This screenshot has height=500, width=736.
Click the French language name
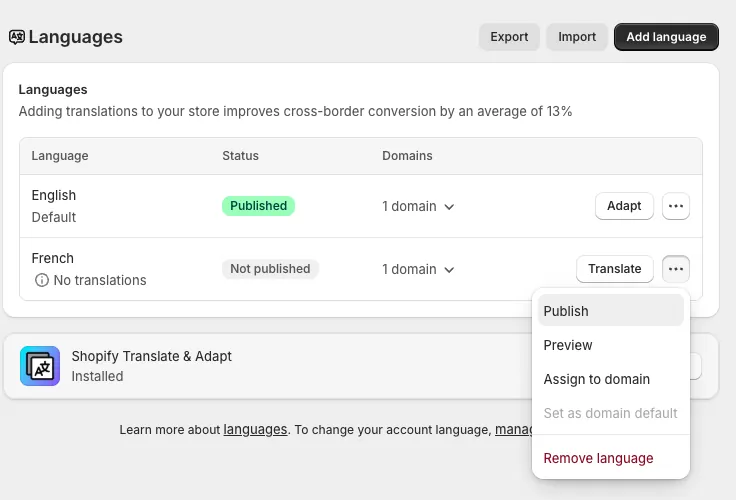coord(53,258)
